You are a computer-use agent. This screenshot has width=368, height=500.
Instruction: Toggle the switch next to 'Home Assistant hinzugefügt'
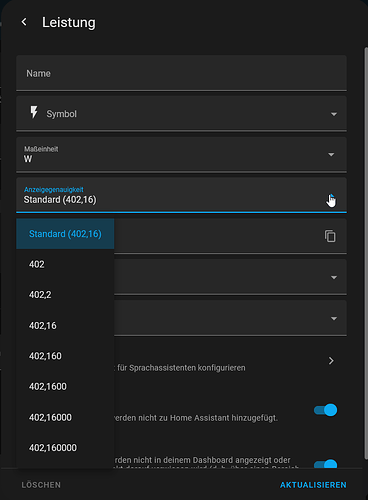point(325,410)
